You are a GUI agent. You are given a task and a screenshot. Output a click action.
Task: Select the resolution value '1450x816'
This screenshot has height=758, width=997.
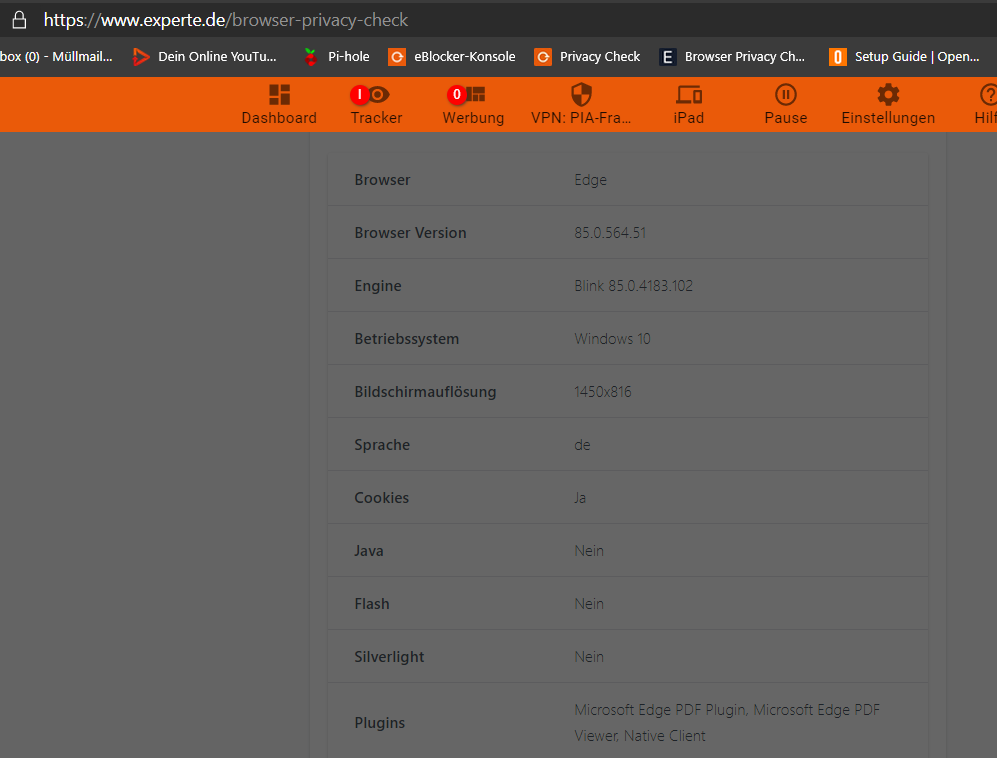pyautogui.click(x=603, y=392)
